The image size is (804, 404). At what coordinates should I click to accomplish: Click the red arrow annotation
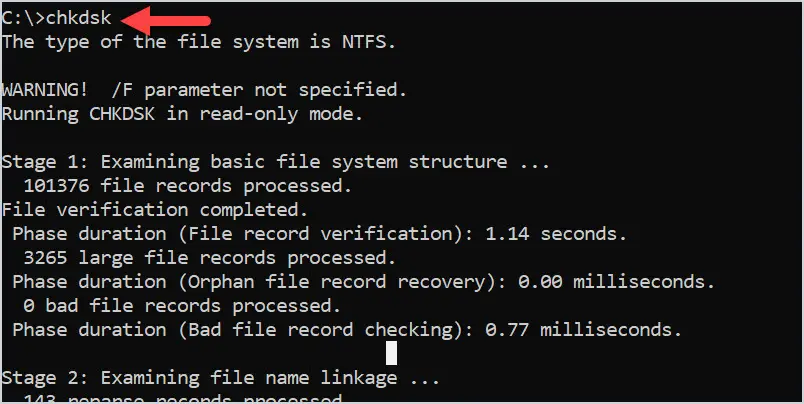point(167,20)
